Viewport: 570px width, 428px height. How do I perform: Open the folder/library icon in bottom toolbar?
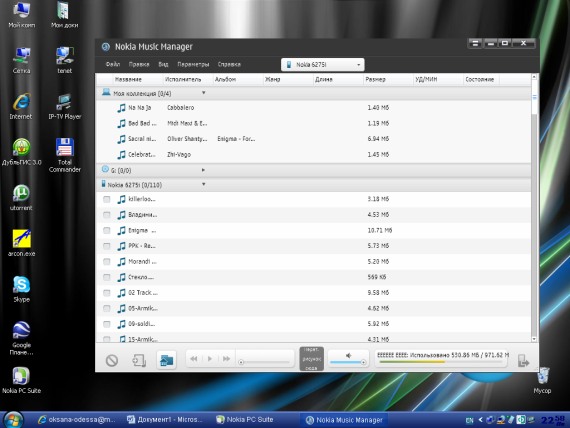[x=166, y=360]
